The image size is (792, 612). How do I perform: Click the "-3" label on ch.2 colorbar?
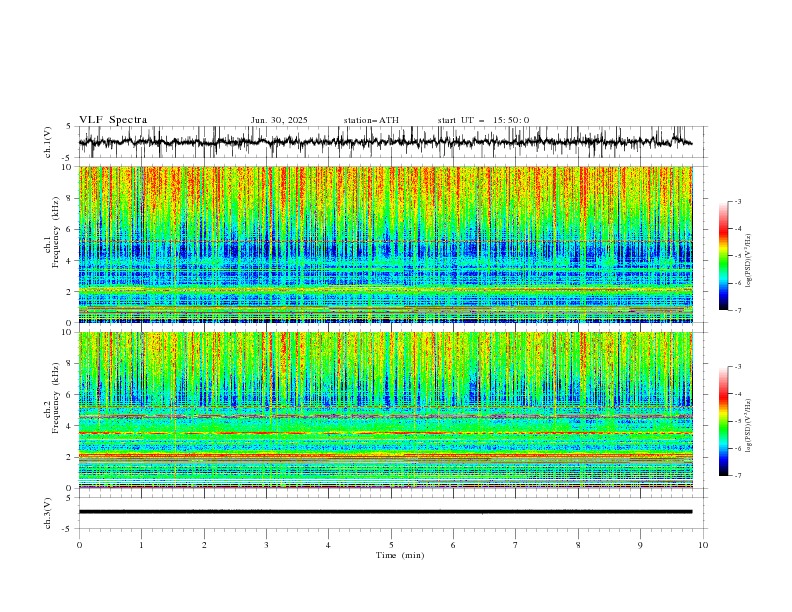(x=737, y=367)
